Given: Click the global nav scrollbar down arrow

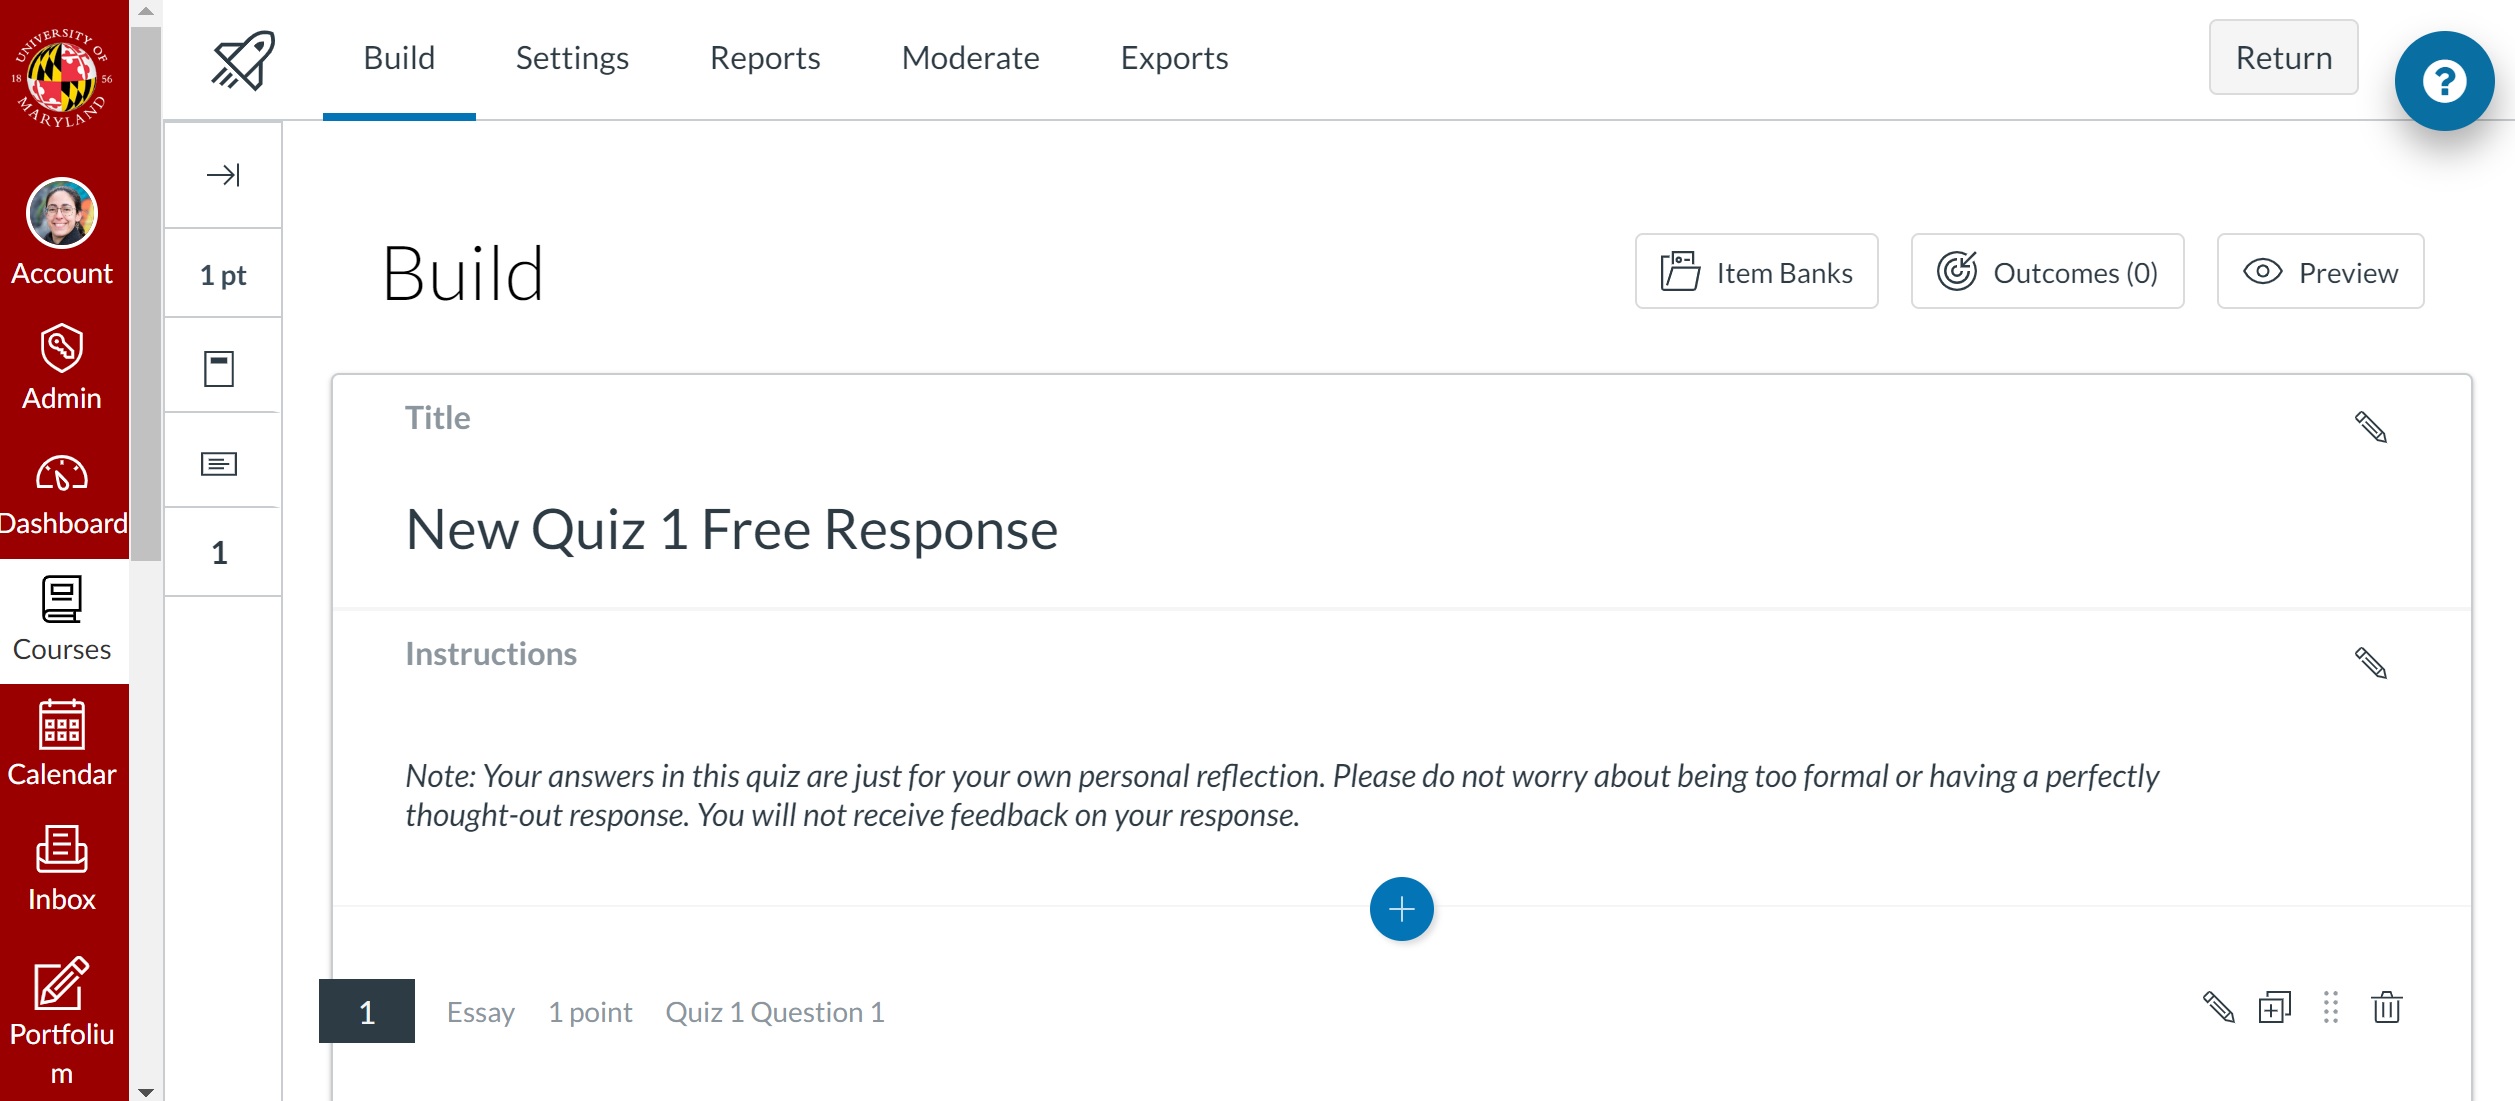Looking at the screenshot, I should [x=146, y=1092].
